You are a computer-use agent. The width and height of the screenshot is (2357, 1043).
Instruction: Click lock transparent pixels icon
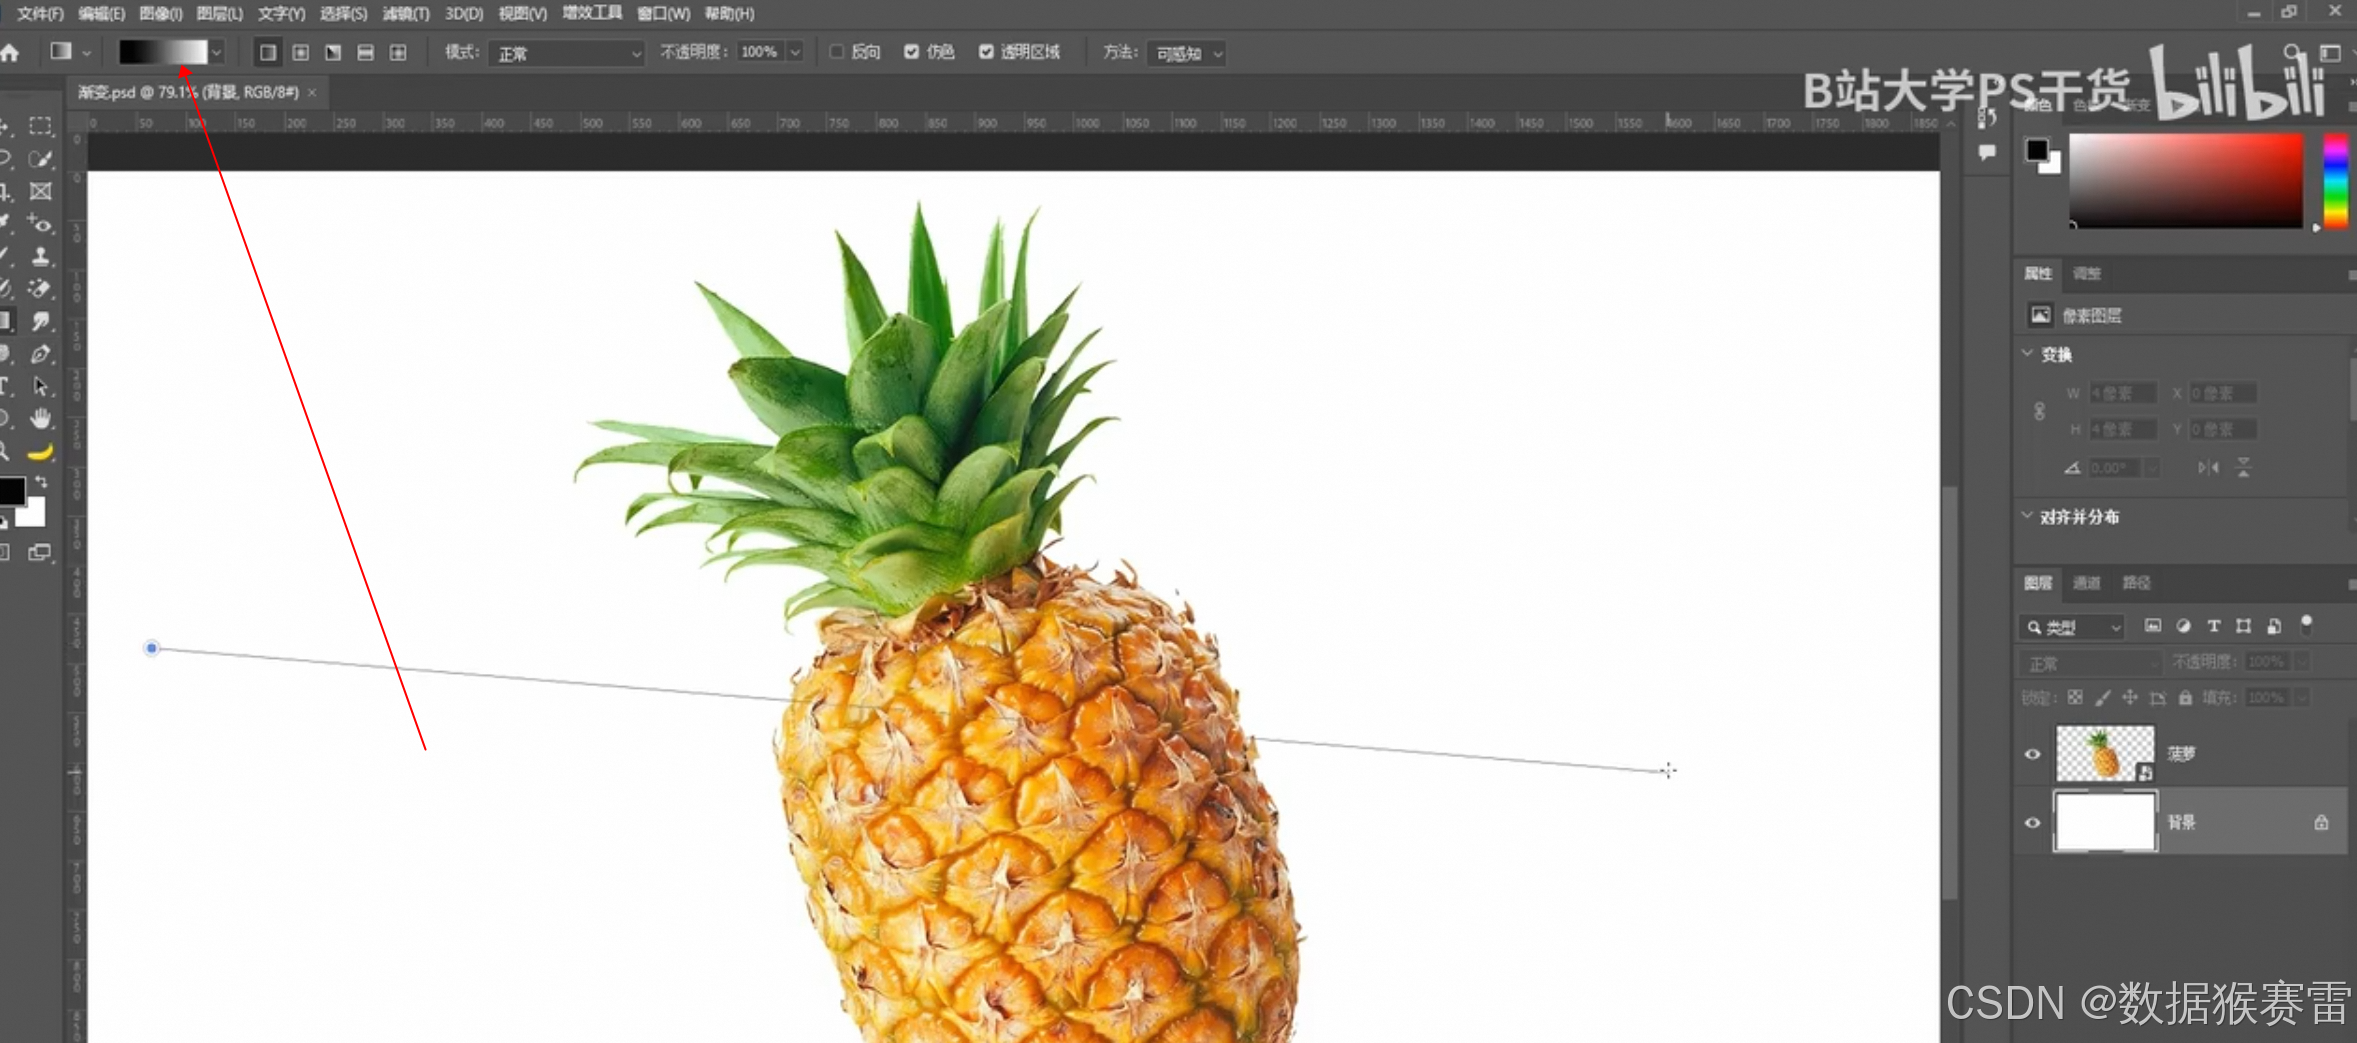click(x=2076, y=697)
